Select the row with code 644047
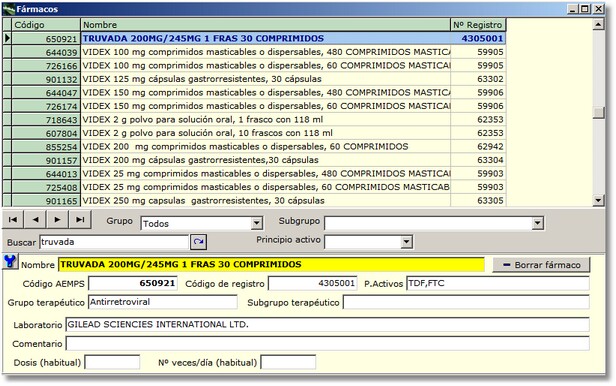 (x=254, y=93)
